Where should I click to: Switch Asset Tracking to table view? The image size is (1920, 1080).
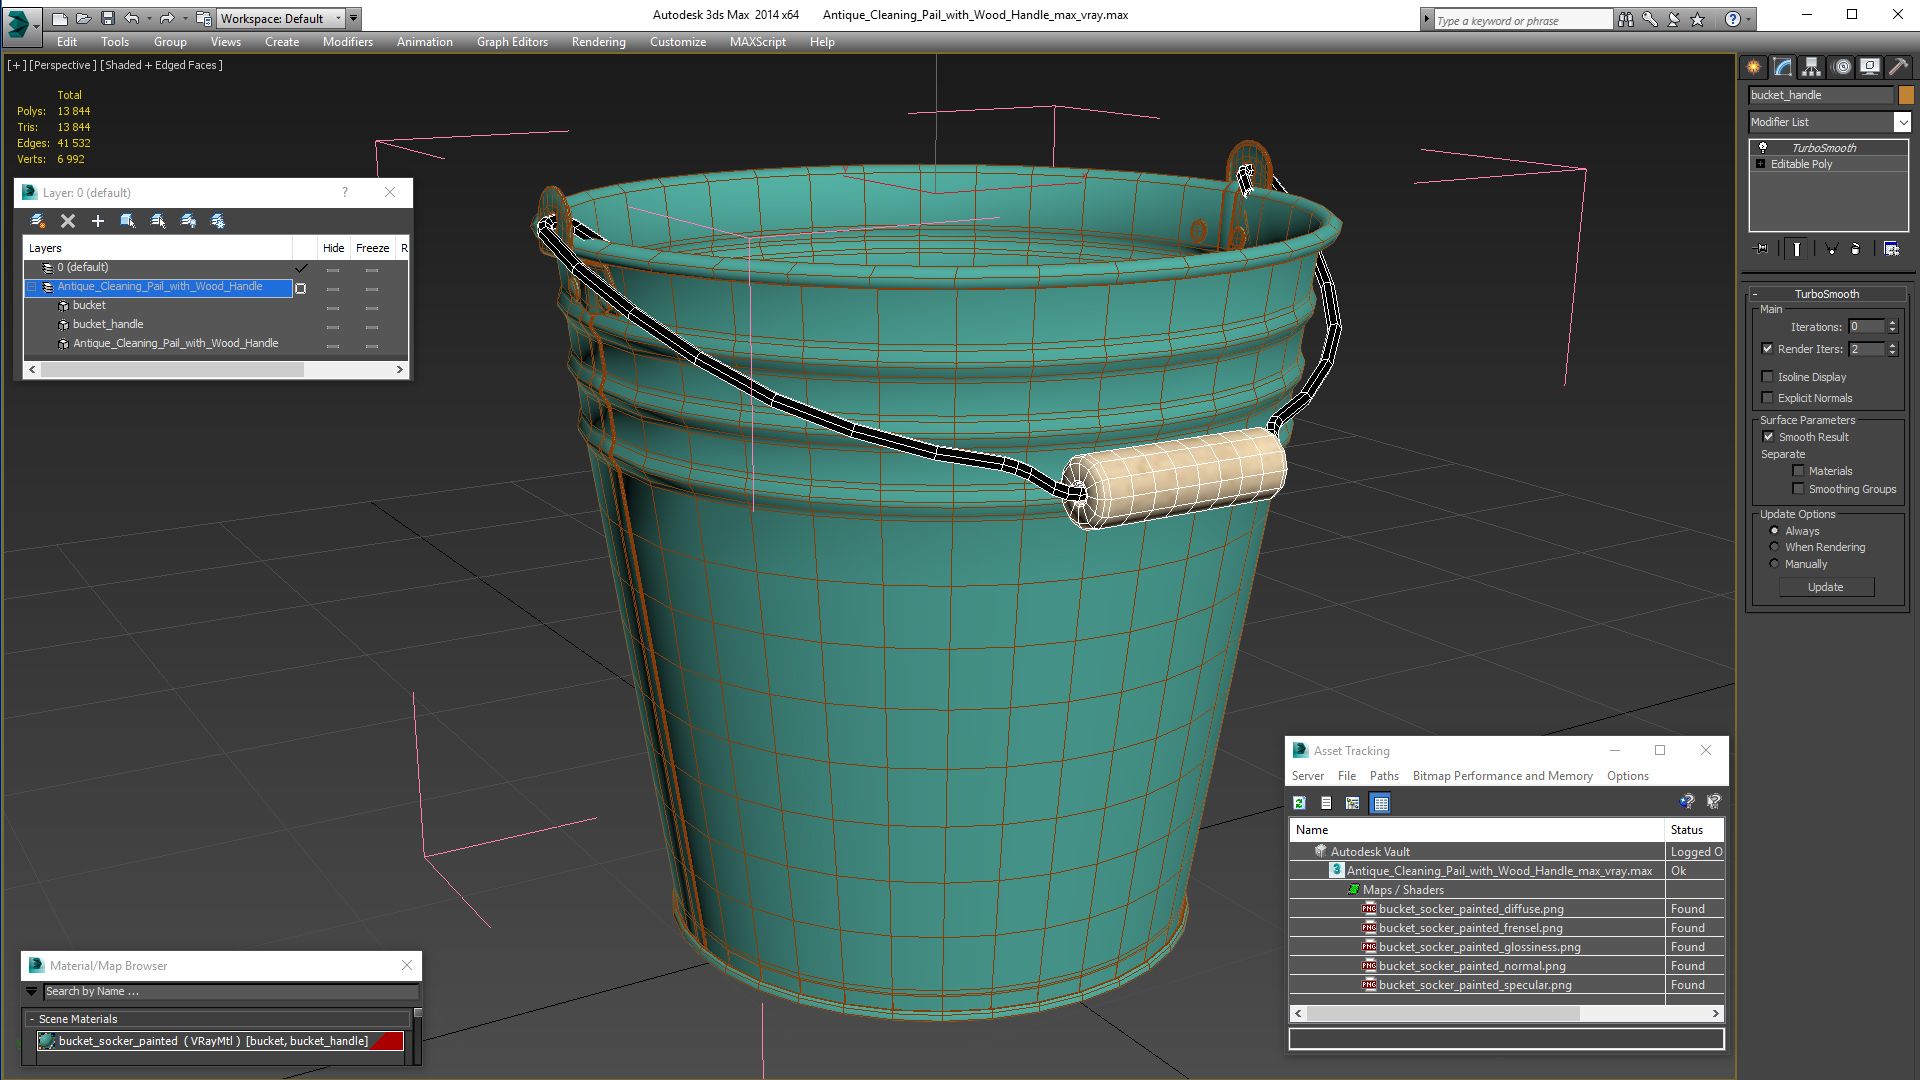[x=1381, y=803]
